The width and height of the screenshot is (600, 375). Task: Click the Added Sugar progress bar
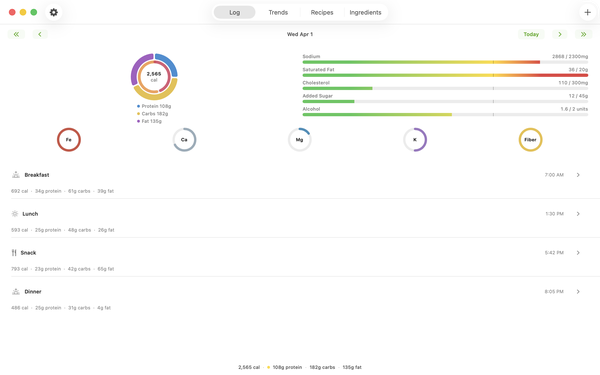point(445,101)
